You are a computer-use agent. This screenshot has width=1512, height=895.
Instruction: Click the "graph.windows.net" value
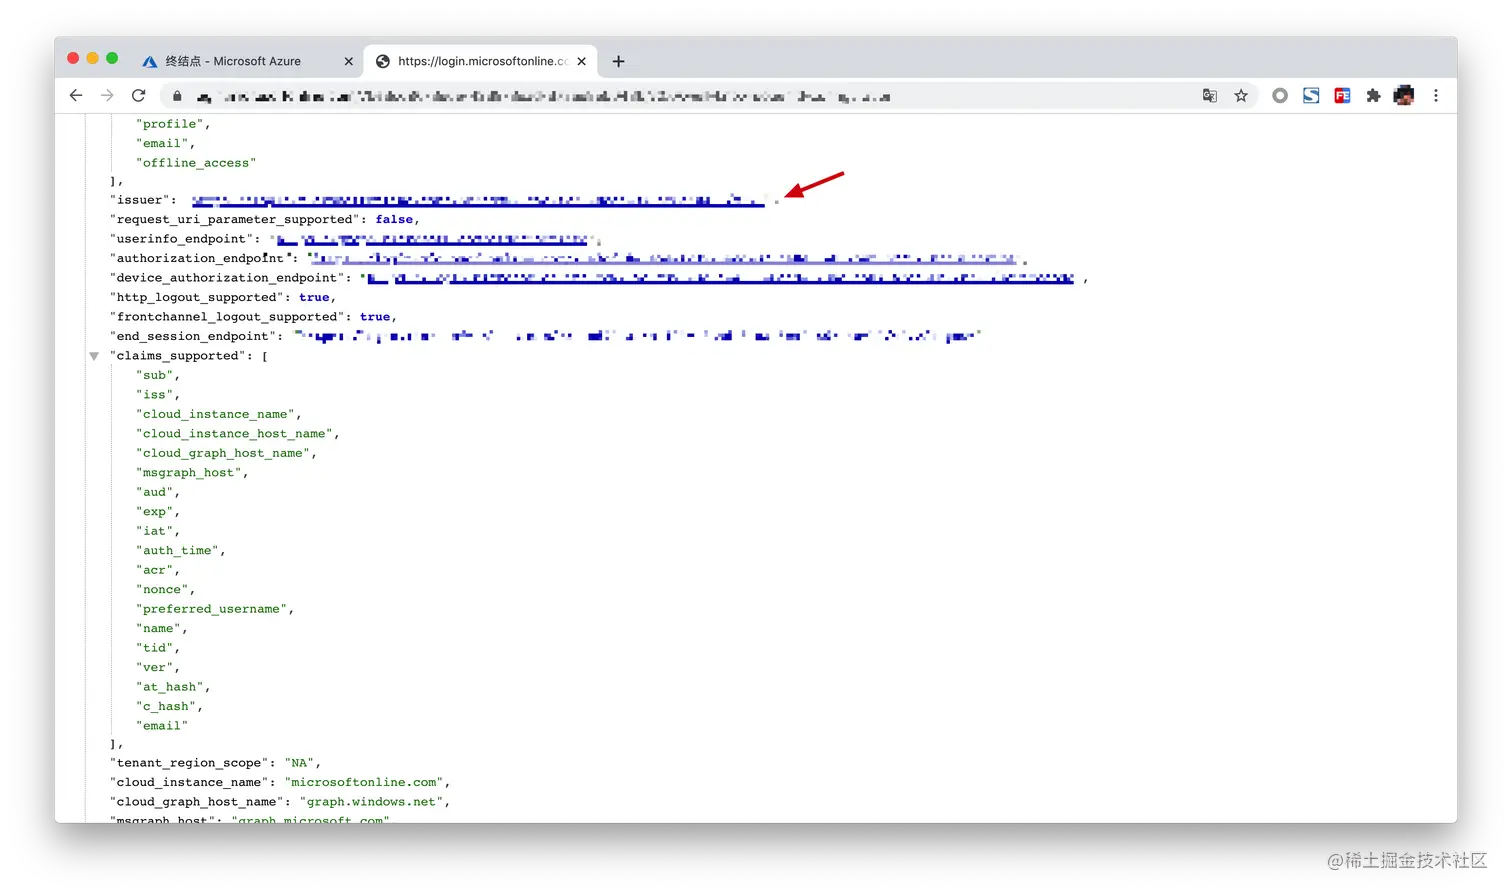point(371,802)
